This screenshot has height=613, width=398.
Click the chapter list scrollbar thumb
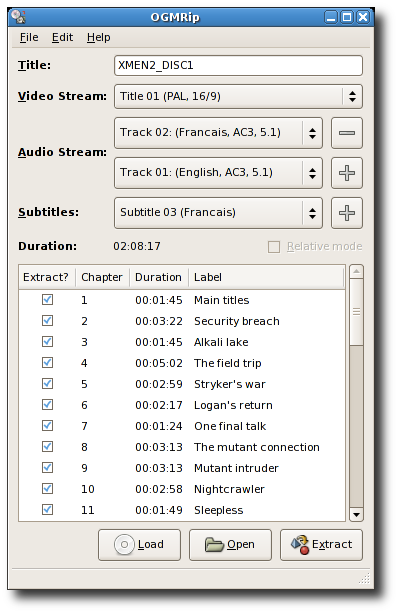coord(356,312)
